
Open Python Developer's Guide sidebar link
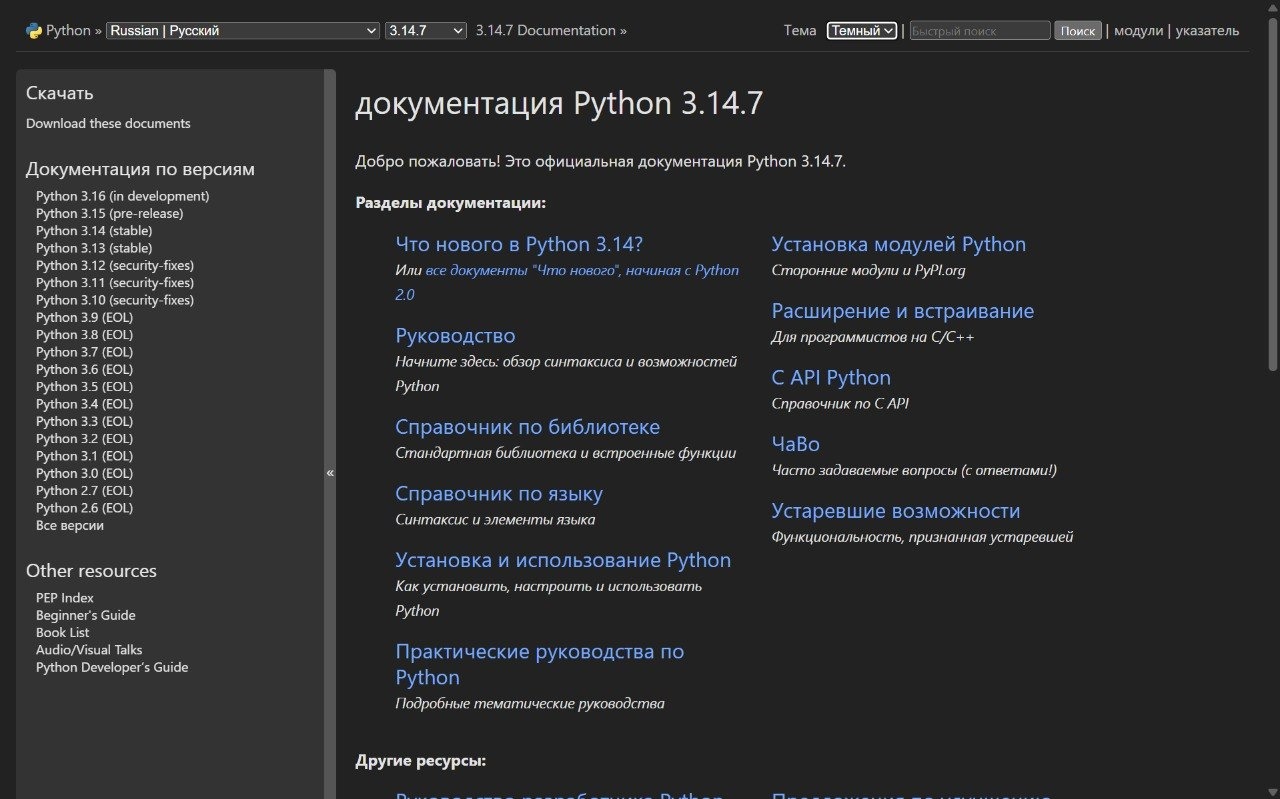pos(112,667)
